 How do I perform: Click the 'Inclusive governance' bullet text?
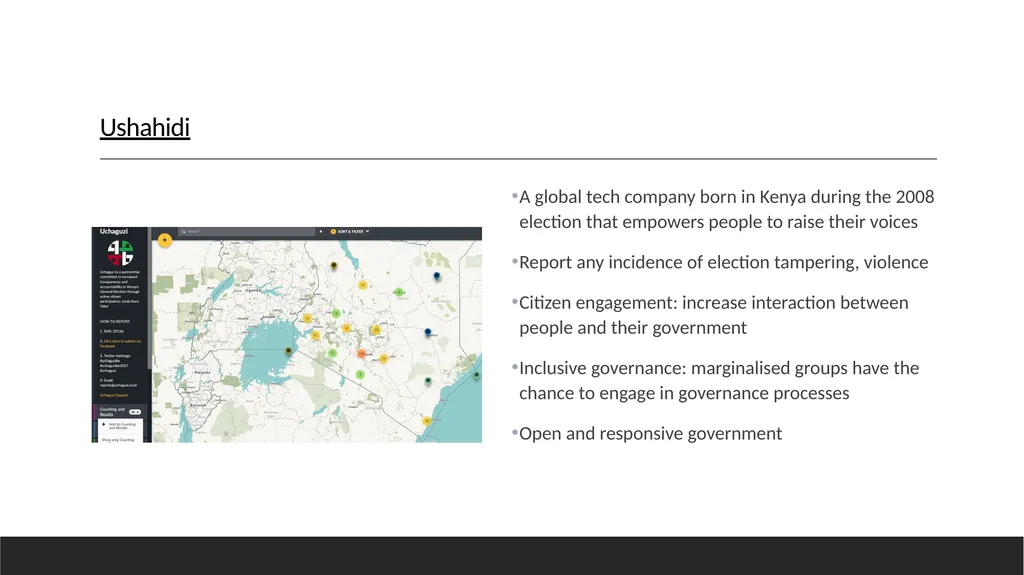click(x=718, y=380)
